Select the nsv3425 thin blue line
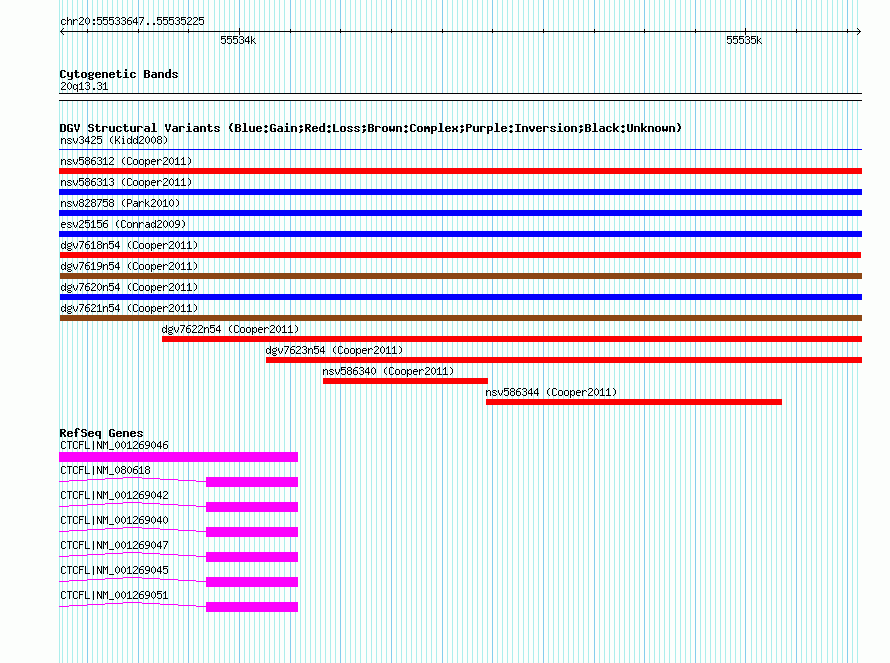Screen dimensions: 890x663 click(460, 150)
